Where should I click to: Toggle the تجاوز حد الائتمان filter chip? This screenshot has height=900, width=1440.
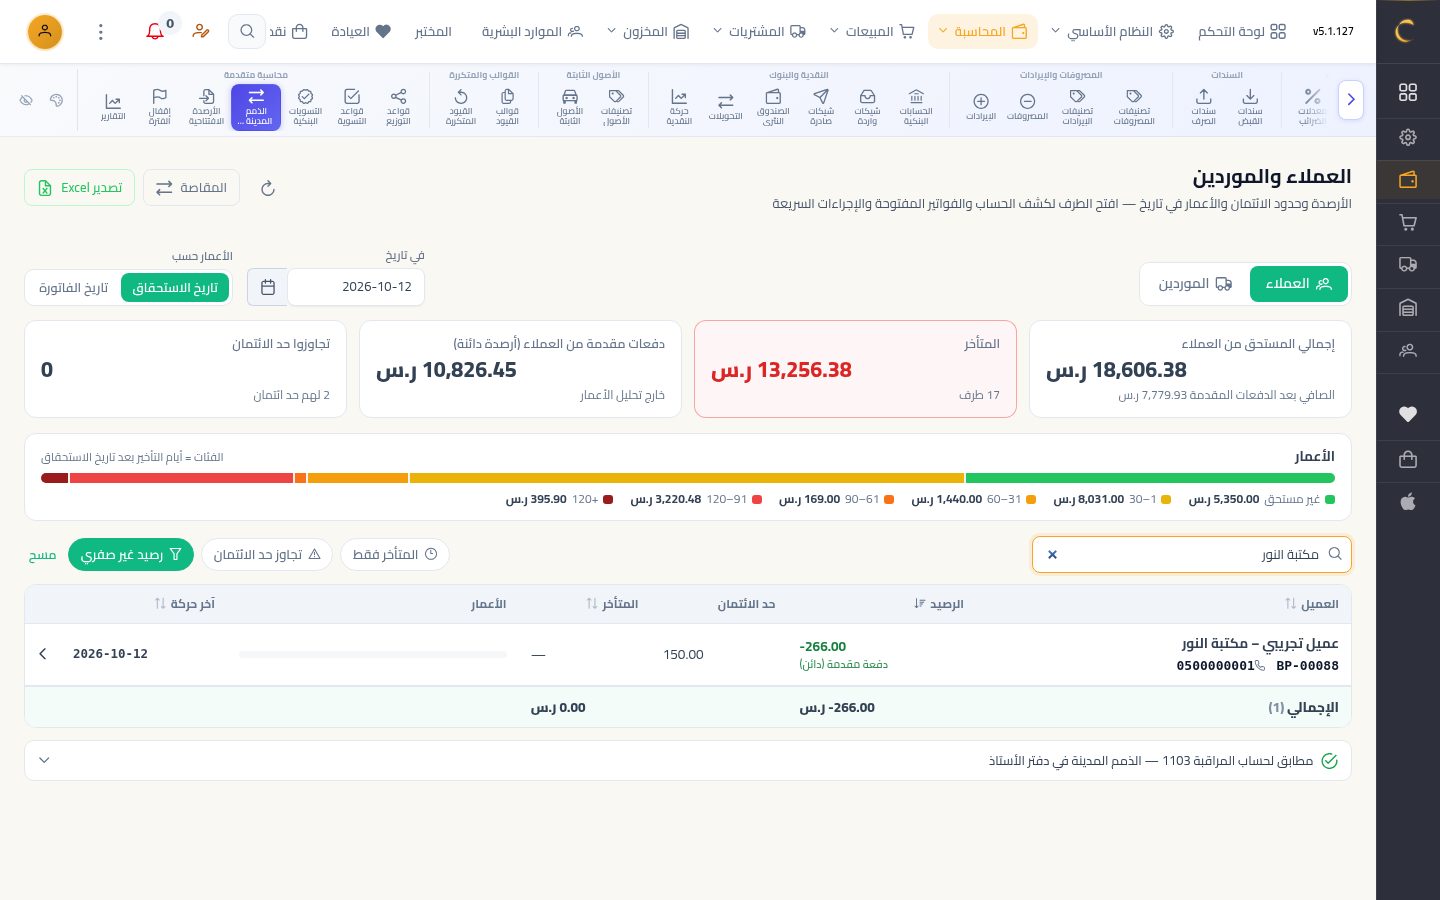point(267,554)
